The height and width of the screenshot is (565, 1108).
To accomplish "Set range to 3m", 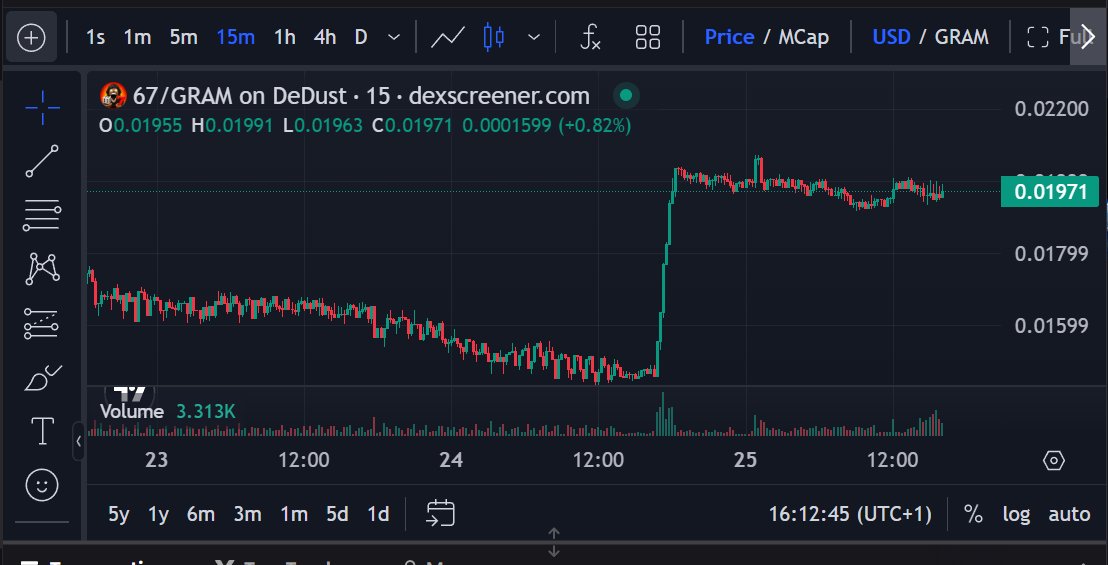I will click(x=247, y=514).
